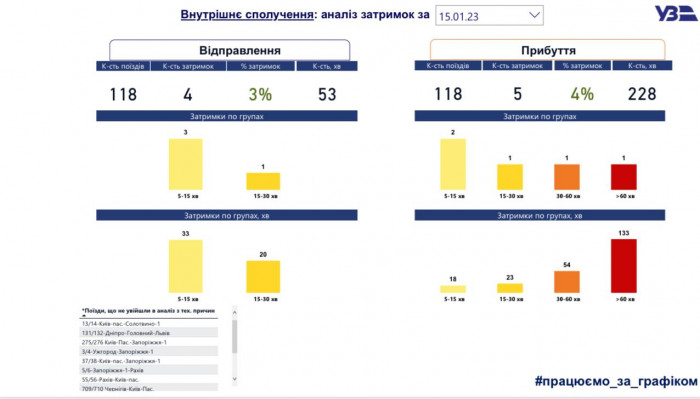The height and width of the screenshot is (399, 700).
Task: Click scroll down arrow in train list
Action: [234, 379]
